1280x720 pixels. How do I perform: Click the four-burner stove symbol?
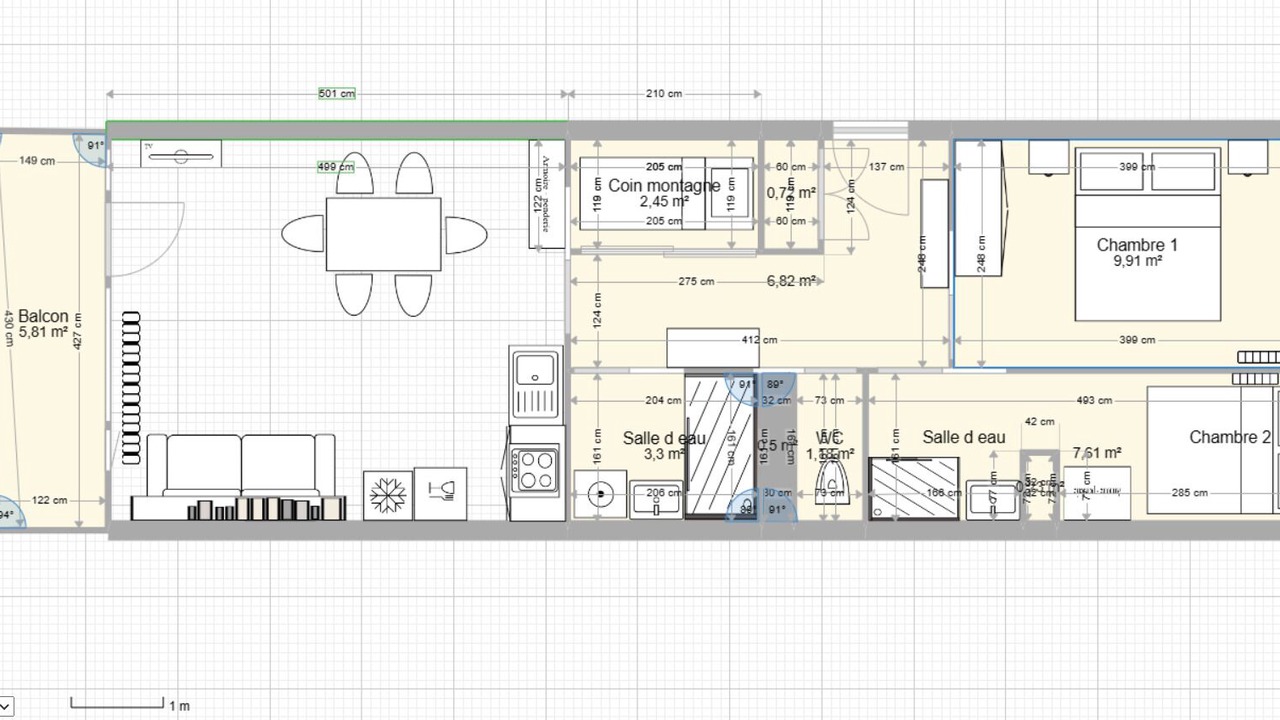click(535, 468)
